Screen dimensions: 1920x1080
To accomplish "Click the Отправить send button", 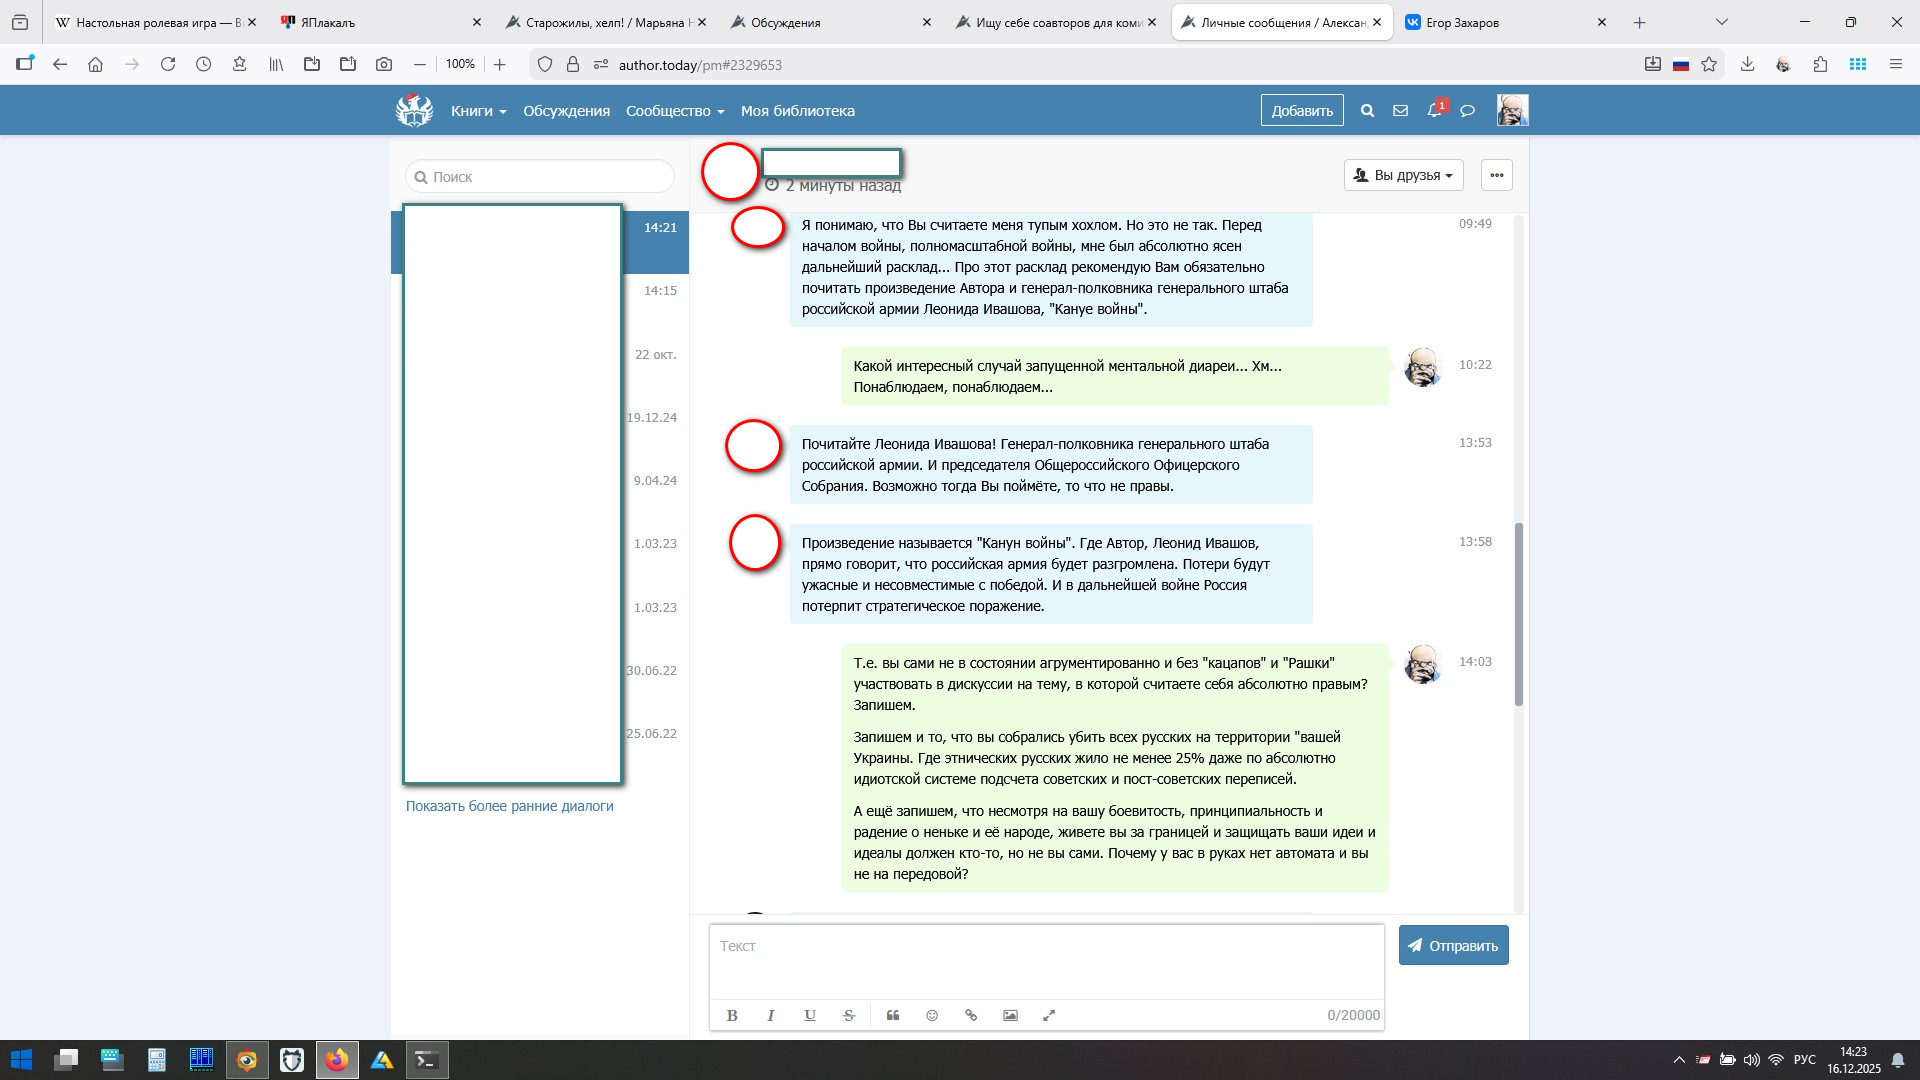I will click(x=1453, y=945).
